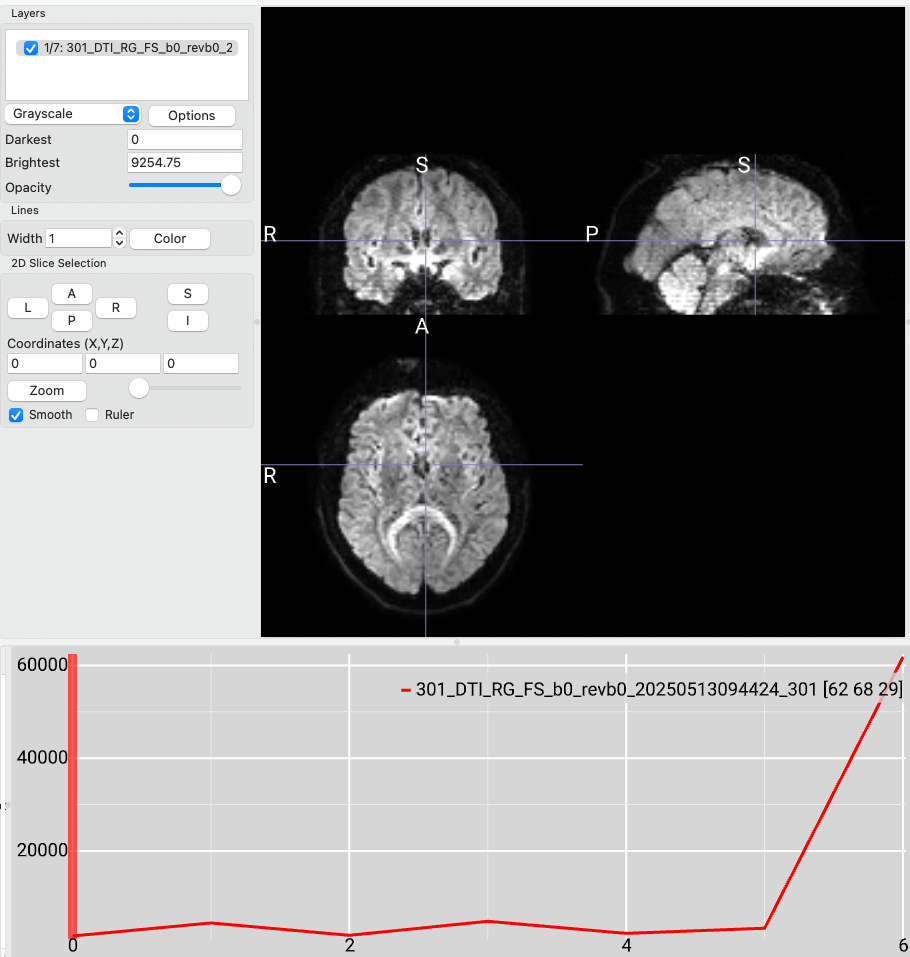Select the 1/7: 301_DTI_RG_FS_b0_revb0_2 layer row
910x957 pixels.
(x=127, y=48)
